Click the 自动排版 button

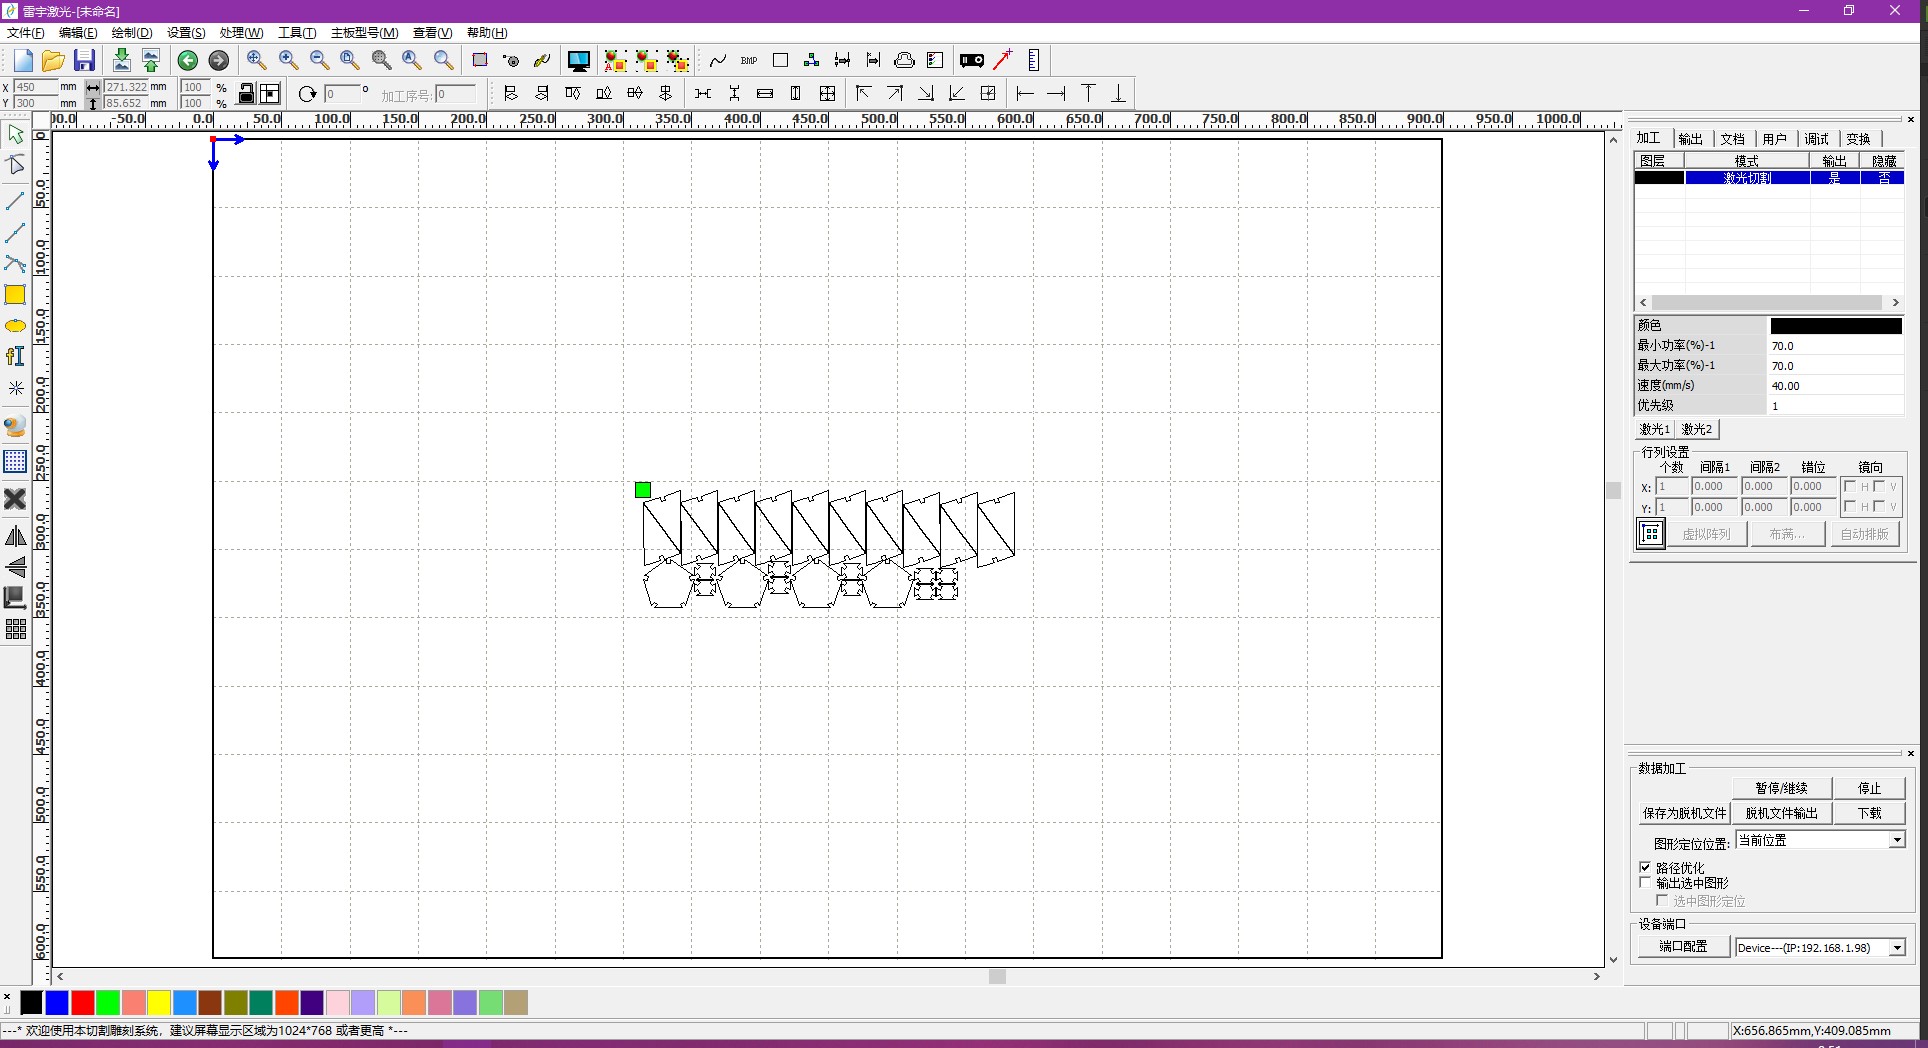(x=1864, y=534)
